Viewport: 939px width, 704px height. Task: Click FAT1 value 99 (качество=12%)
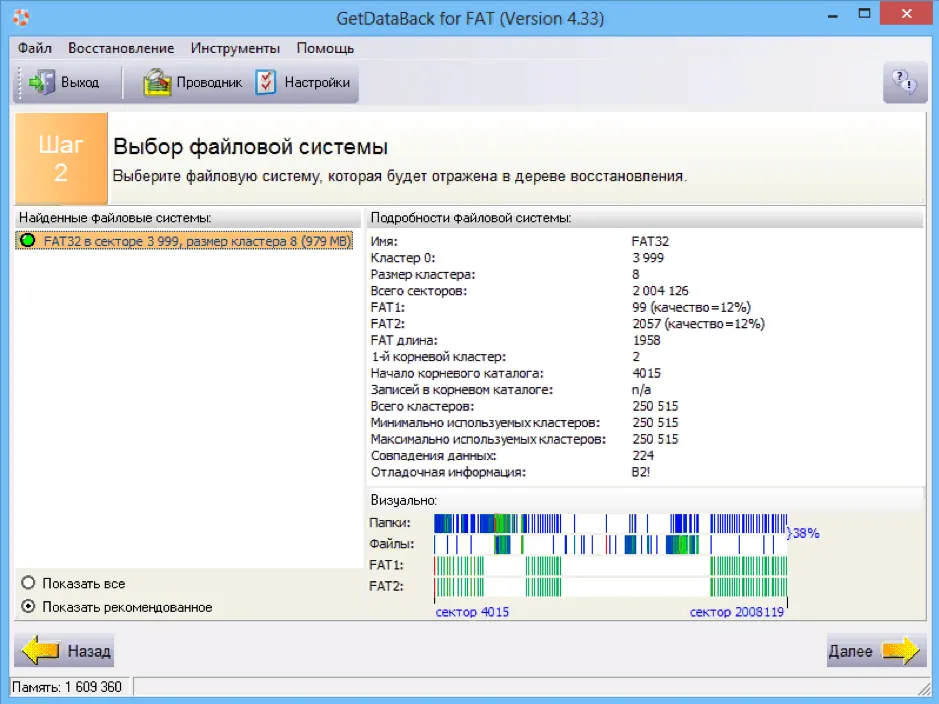tap(691, 307)
